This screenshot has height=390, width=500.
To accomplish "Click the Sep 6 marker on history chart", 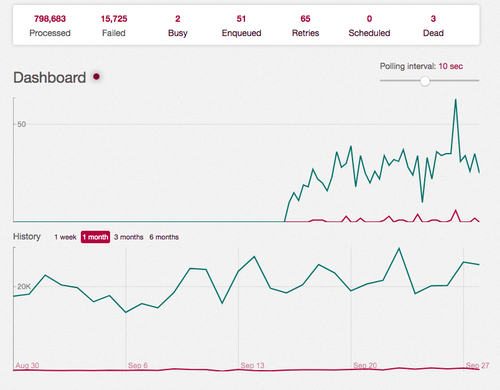I will coord(138,365).
